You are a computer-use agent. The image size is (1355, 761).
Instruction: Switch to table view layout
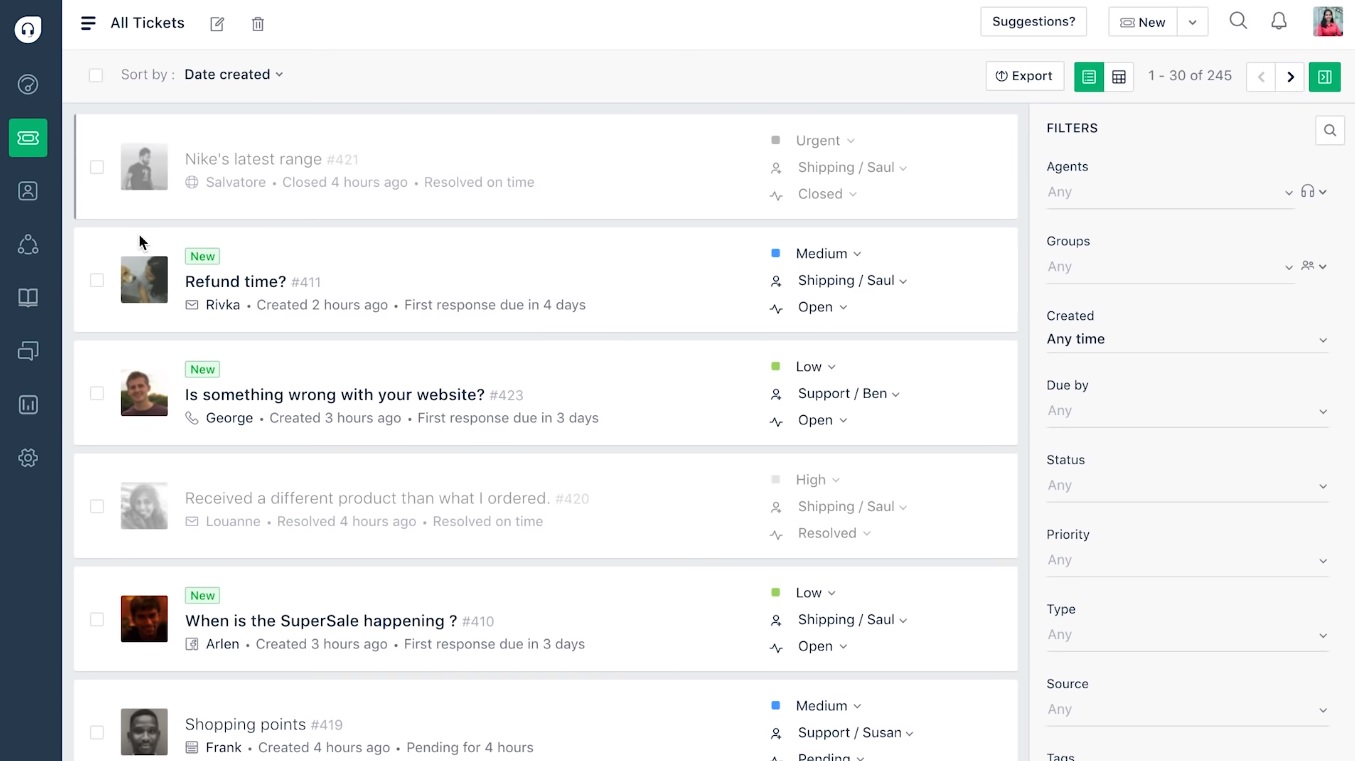pos(1119,76)
